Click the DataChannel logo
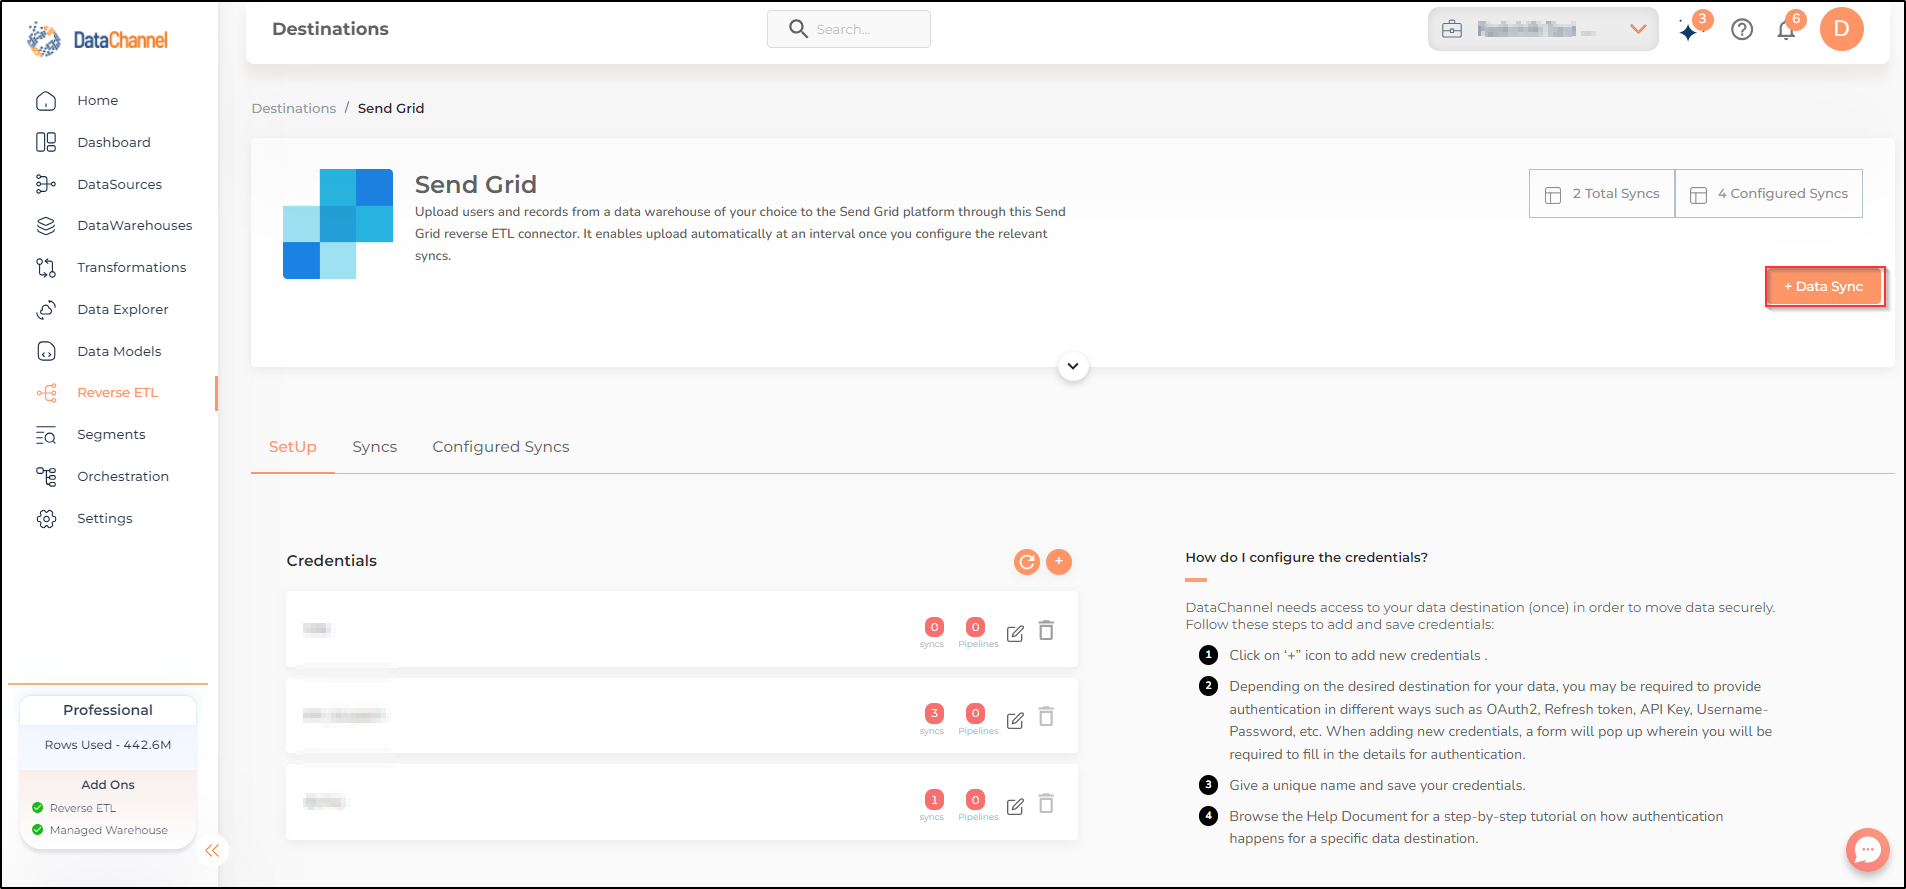Viewport: 1906px width, 889px height. tap(97, 40)
